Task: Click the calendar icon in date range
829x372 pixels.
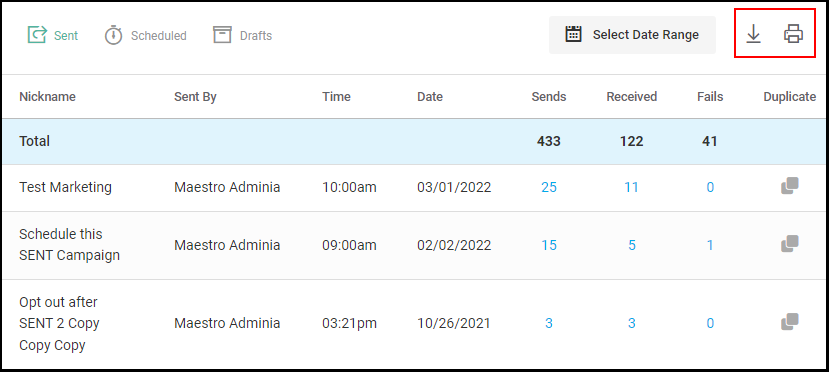Action: [574, 34]
